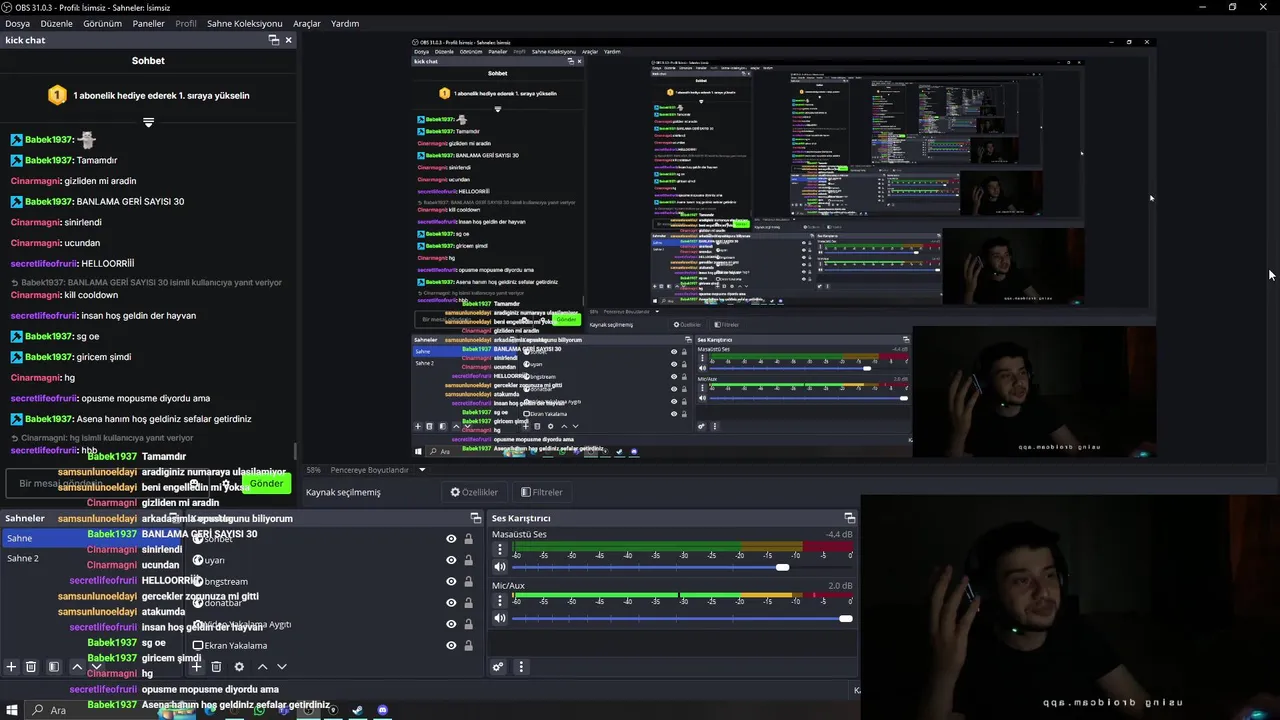
Task: Open the Sahne Koleksiyonu menu
Action: pos(245,23)
